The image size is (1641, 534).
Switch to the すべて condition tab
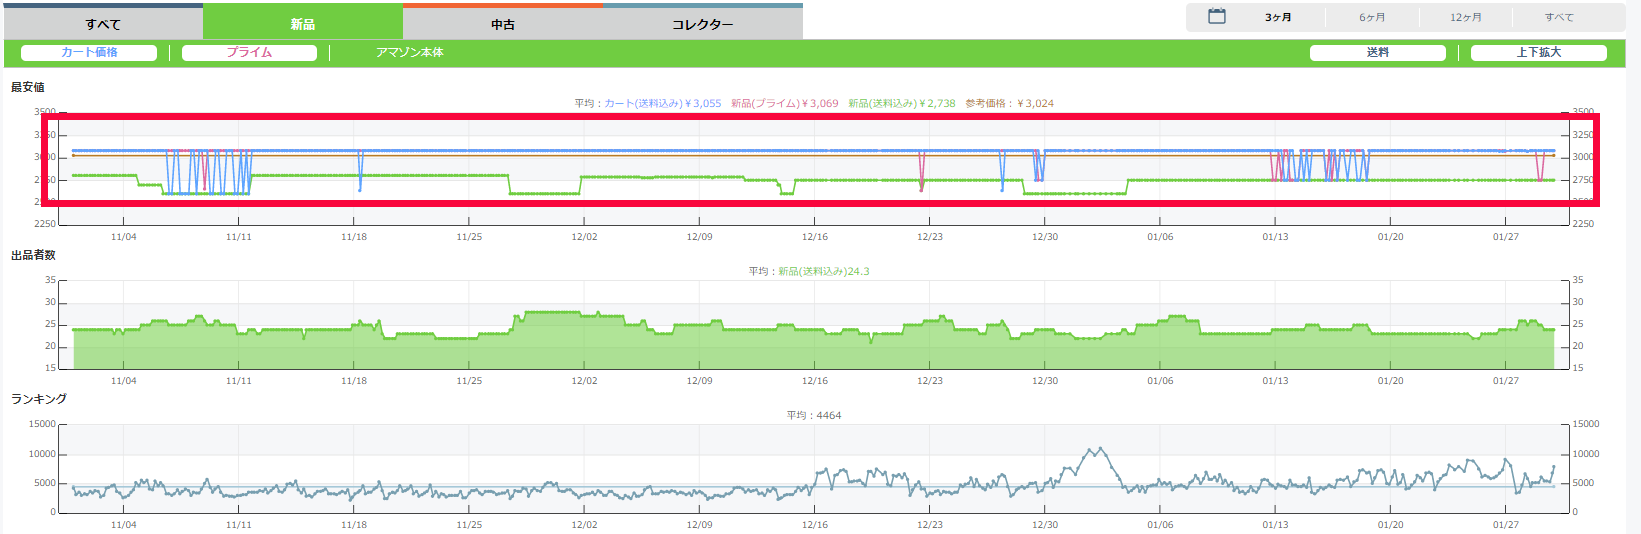pos(102,24)
